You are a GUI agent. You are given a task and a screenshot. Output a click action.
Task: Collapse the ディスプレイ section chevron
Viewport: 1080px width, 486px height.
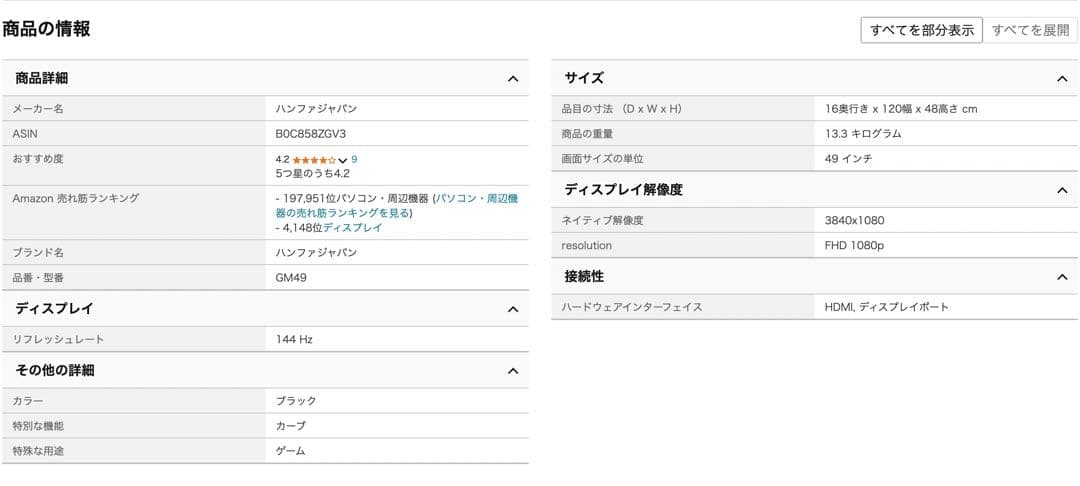tap(513, 309)
